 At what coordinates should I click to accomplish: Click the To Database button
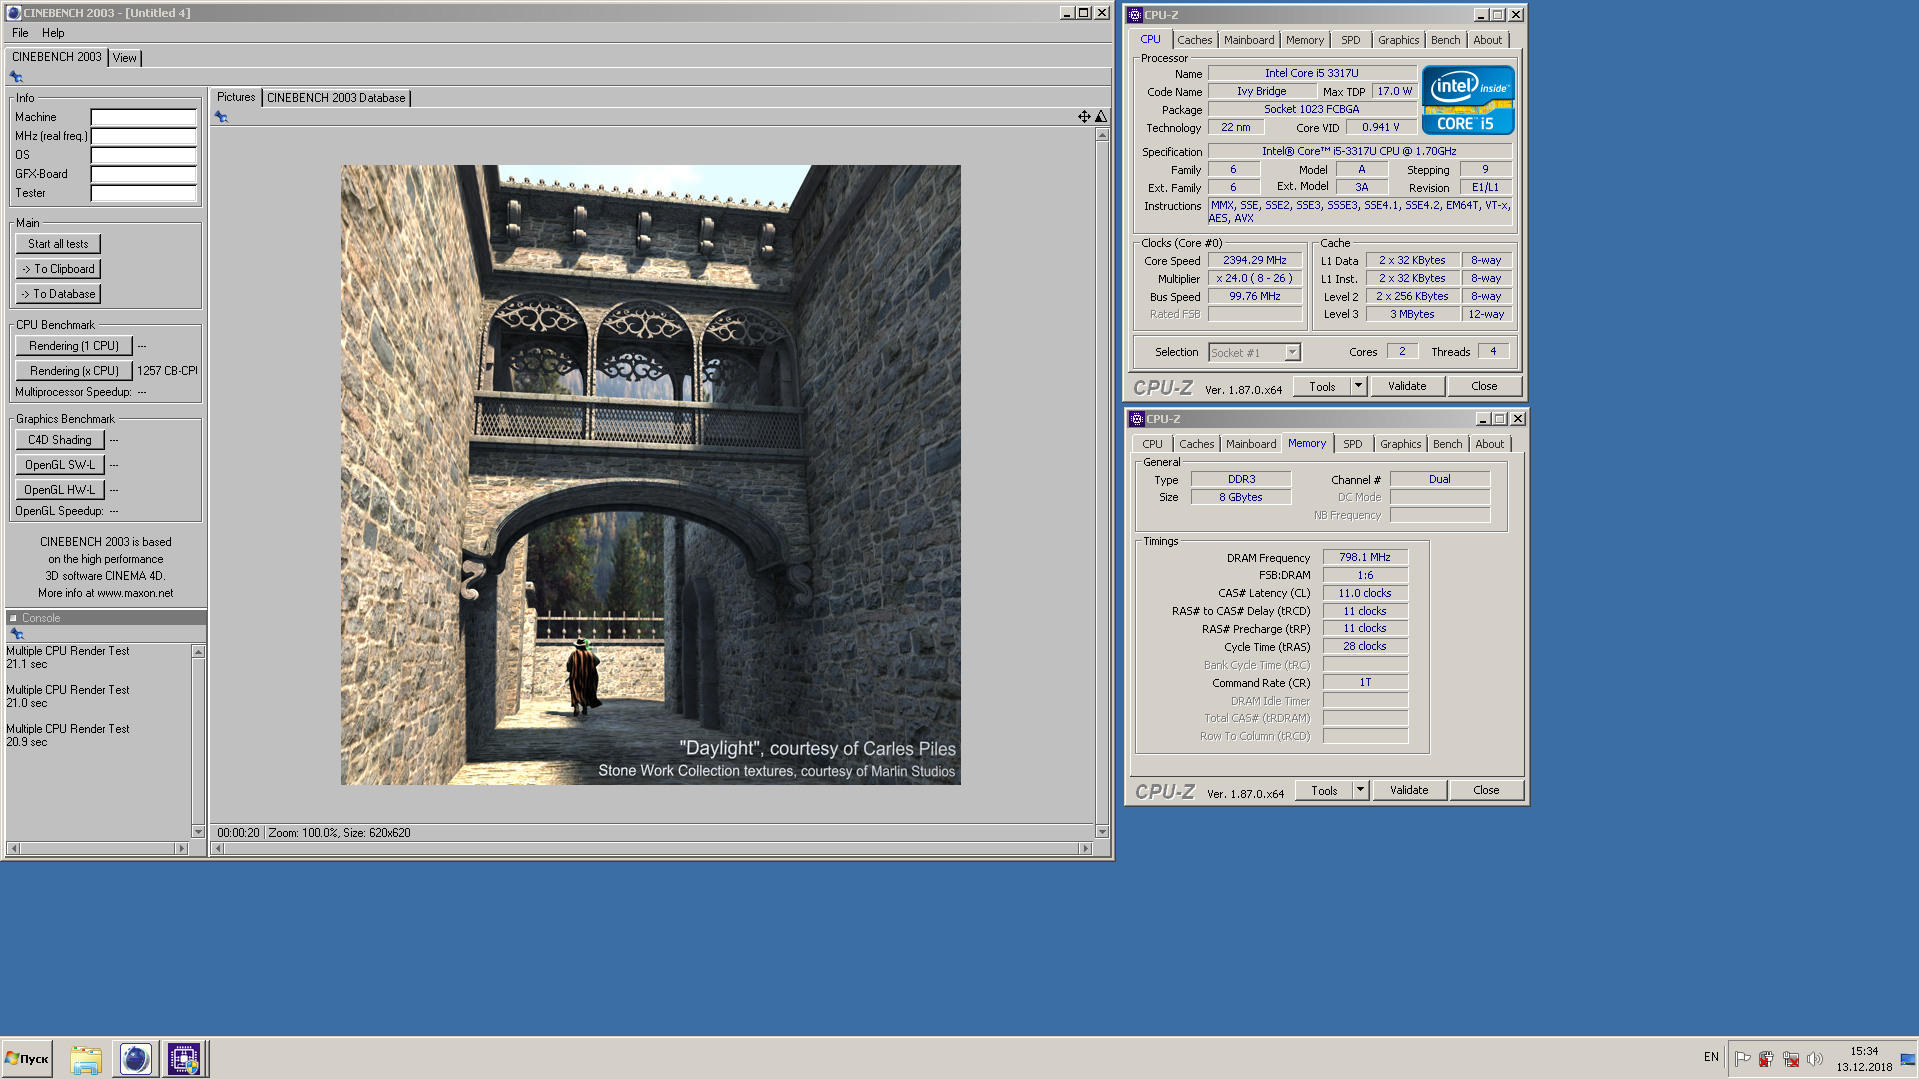pyautogui.click(x=58, y=294)
